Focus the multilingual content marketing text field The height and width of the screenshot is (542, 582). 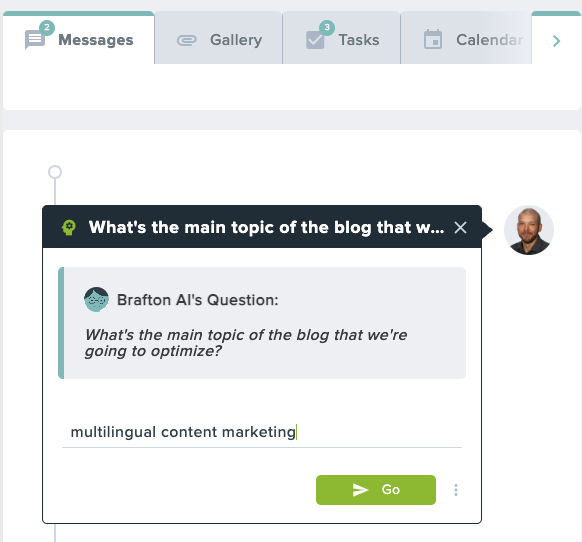pyautogui.click(x=262, y=432)
